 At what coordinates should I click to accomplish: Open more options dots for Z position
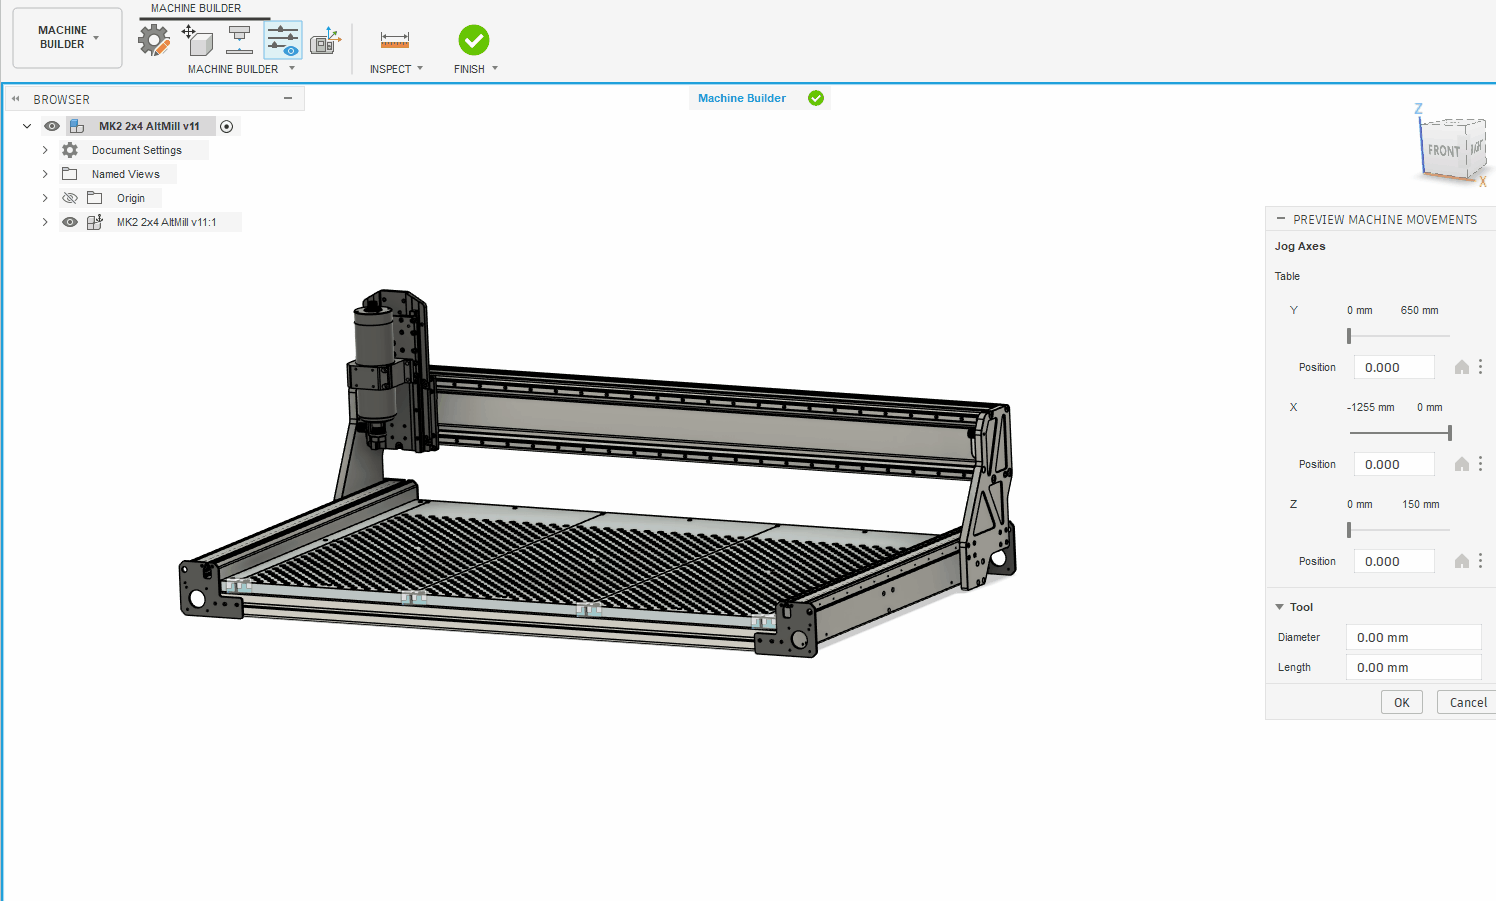coord(1481,561)
